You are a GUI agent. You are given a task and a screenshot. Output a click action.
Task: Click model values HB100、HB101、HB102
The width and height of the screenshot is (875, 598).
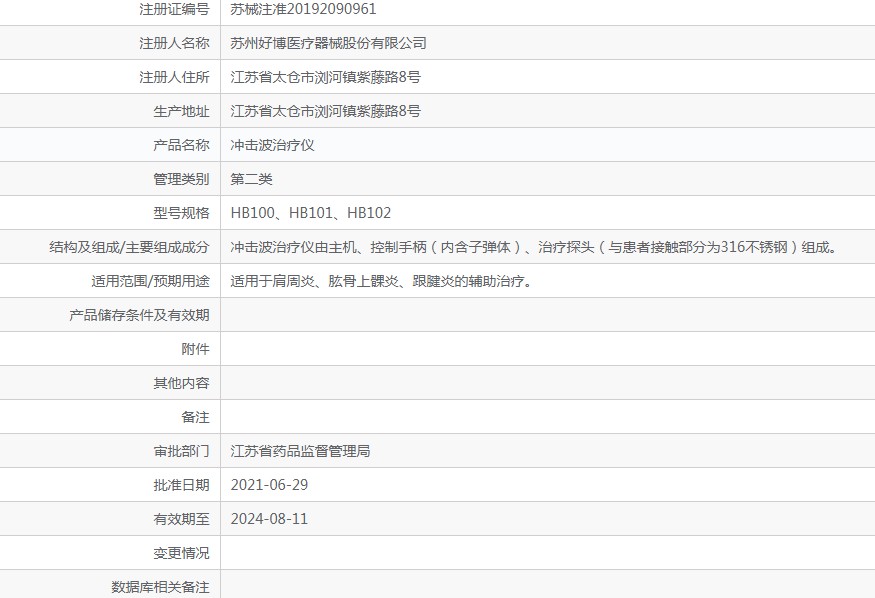310,213
